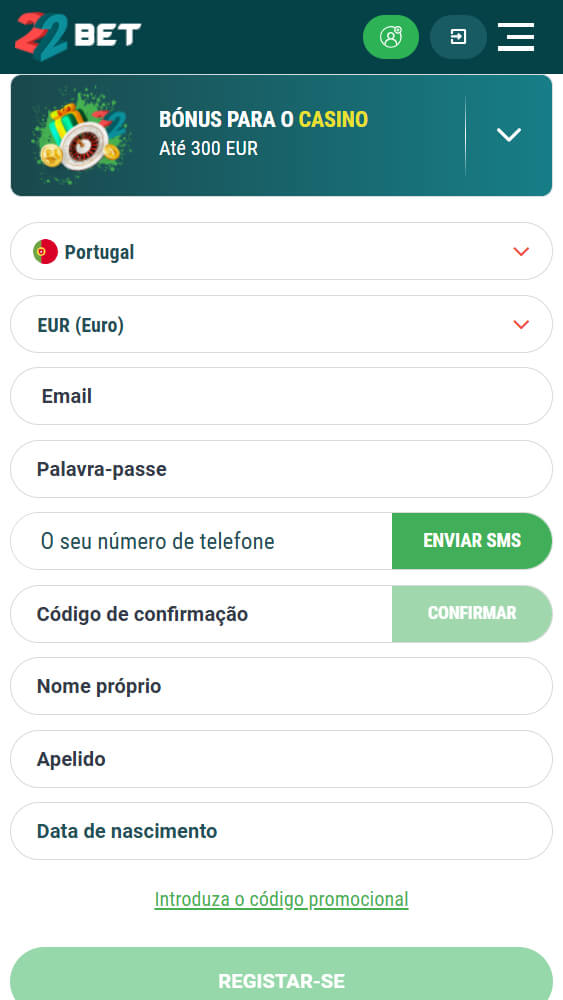Select the Palavra-passe field
The height and width of the screenshot is (1000, 563).
pyautogui.click(x=281, y=469)
